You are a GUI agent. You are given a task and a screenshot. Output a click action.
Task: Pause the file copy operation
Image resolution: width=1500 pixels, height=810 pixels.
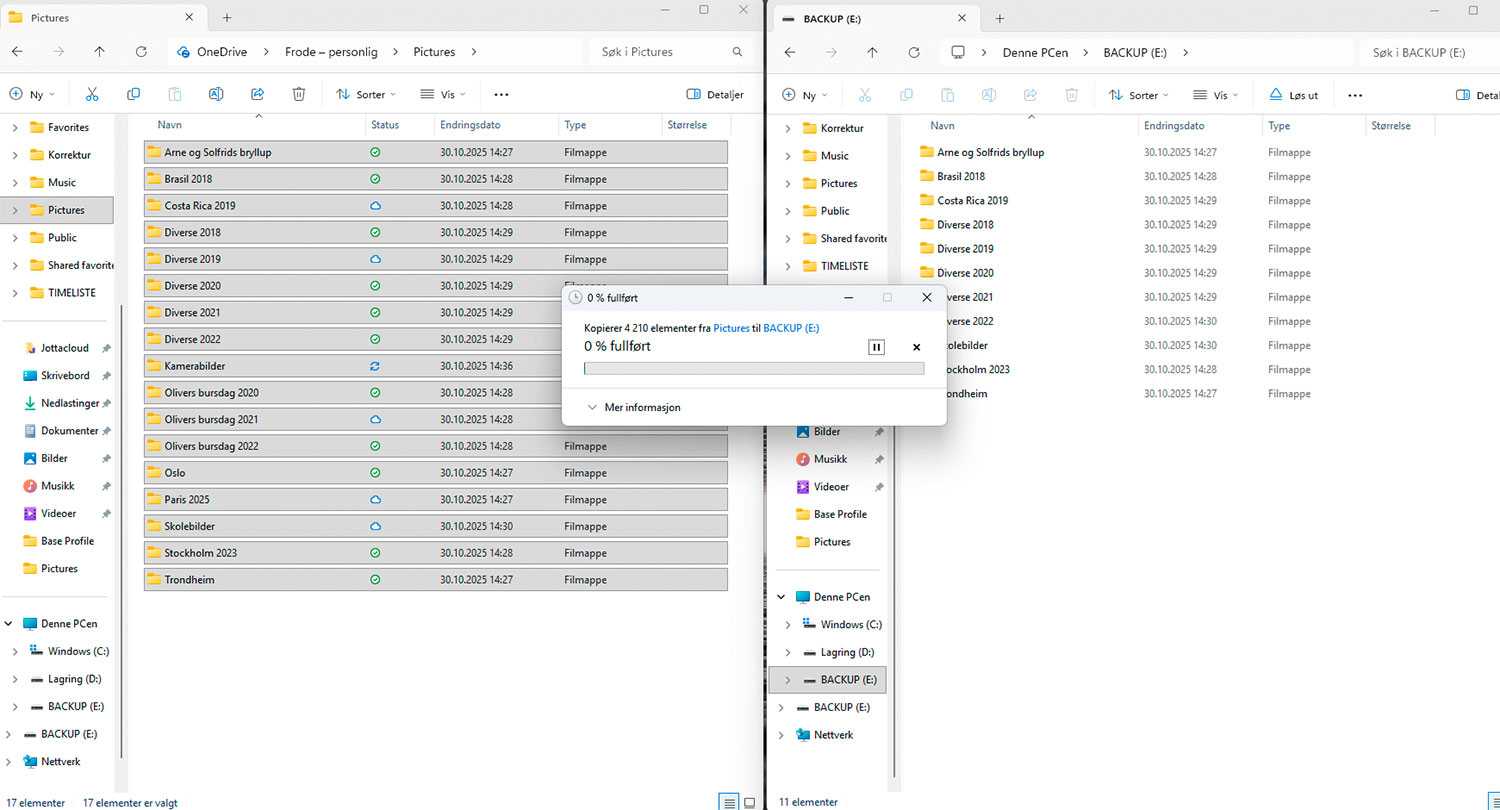(x=876, y=347)
